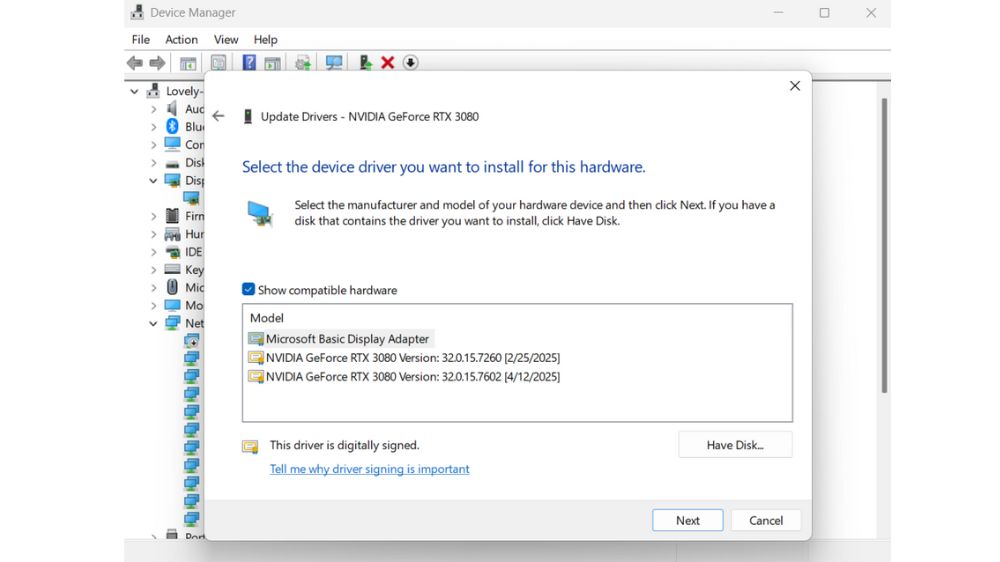Open the Action menu
This screenshot has width=1000, height=562.
coord(181,40)
